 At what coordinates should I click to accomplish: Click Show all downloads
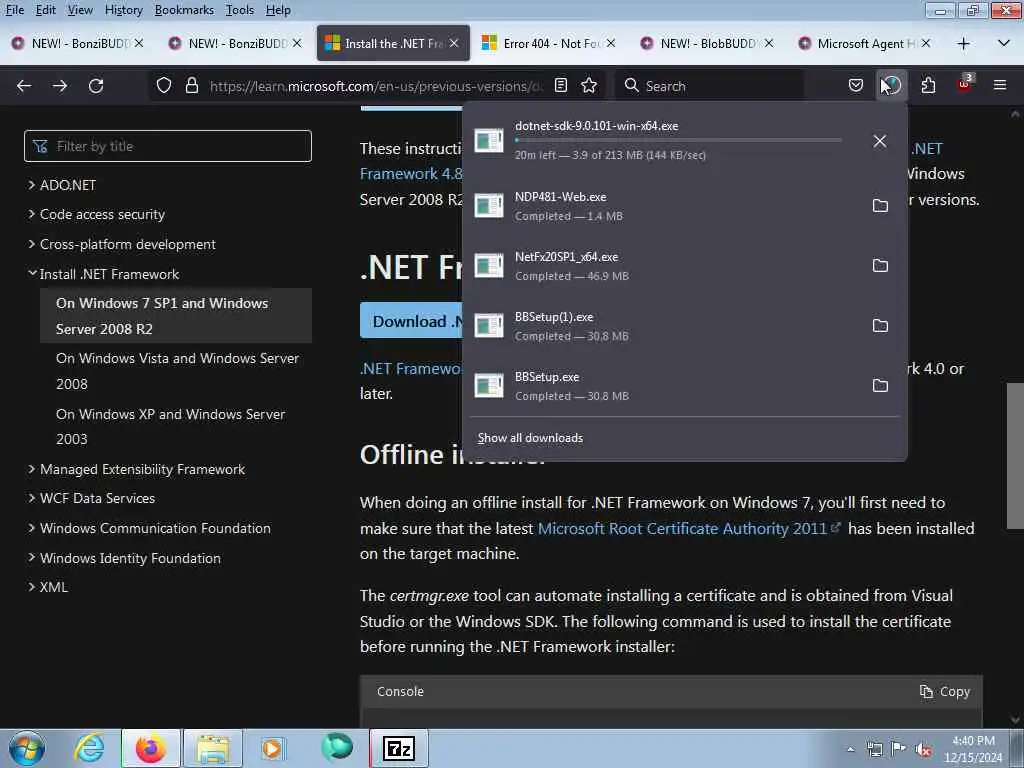click(x=530, y=438)
